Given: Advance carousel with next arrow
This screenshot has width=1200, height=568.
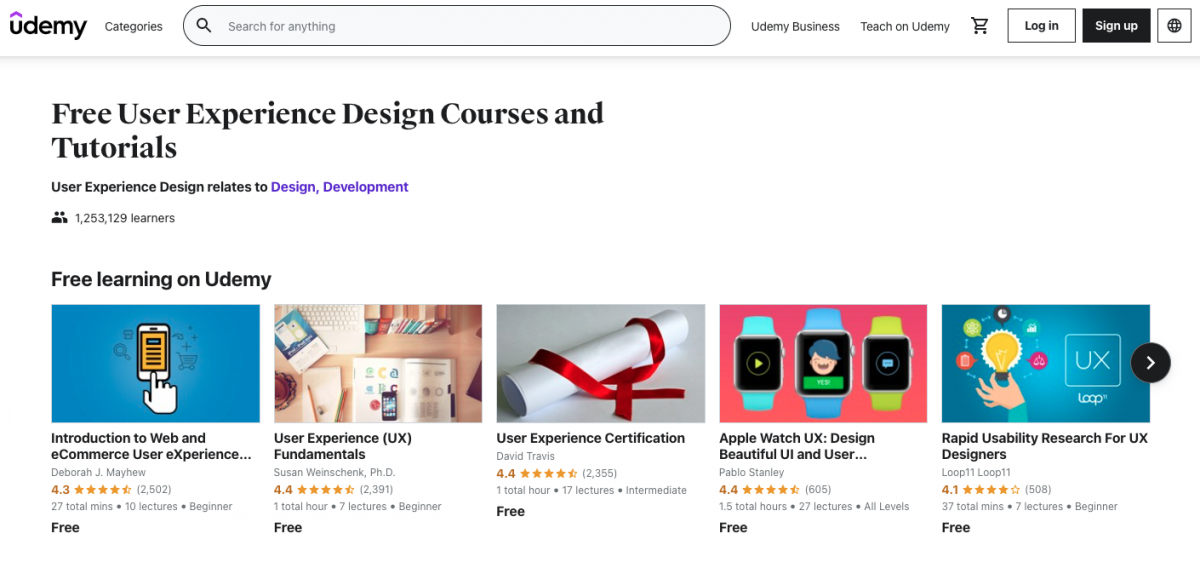Looking at the screenshot, I should 1150,363.
